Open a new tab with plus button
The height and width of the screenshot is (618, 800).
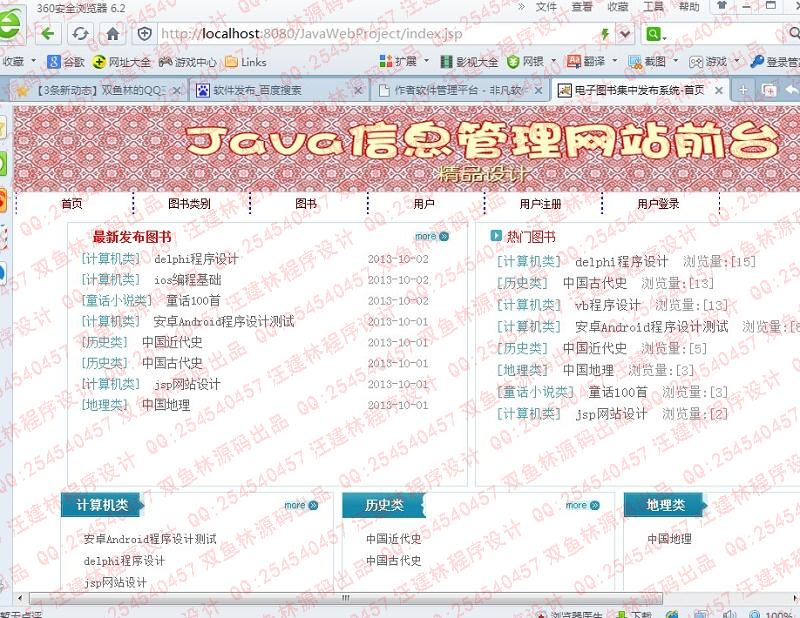(x=743, y=90)
